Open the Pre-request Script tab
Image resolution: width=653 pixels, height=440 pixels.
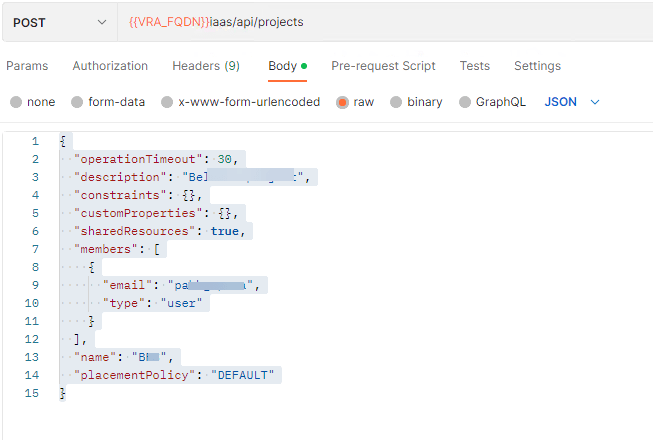(x=383, y=66)
